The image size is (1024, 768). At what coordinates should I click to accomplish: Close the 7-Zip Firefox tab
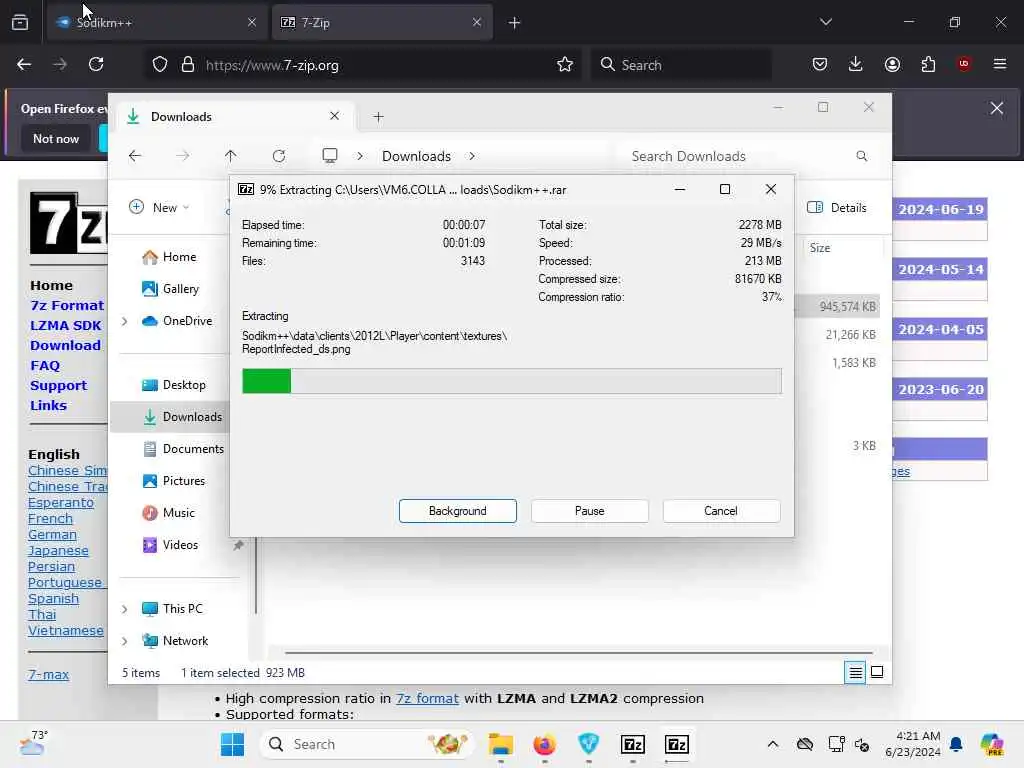pyautogui.click(x=477, y=22)
